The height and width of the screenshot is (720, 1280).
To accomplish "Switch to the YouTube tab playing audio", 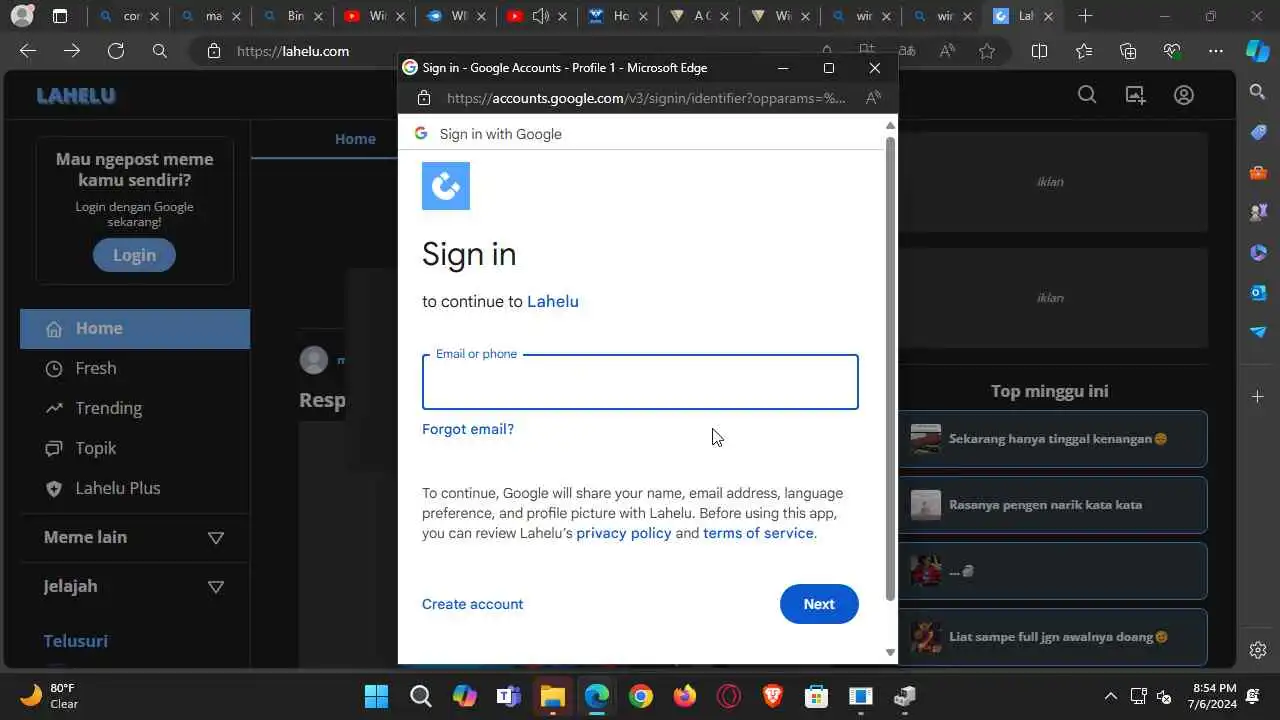I will 539,16.
